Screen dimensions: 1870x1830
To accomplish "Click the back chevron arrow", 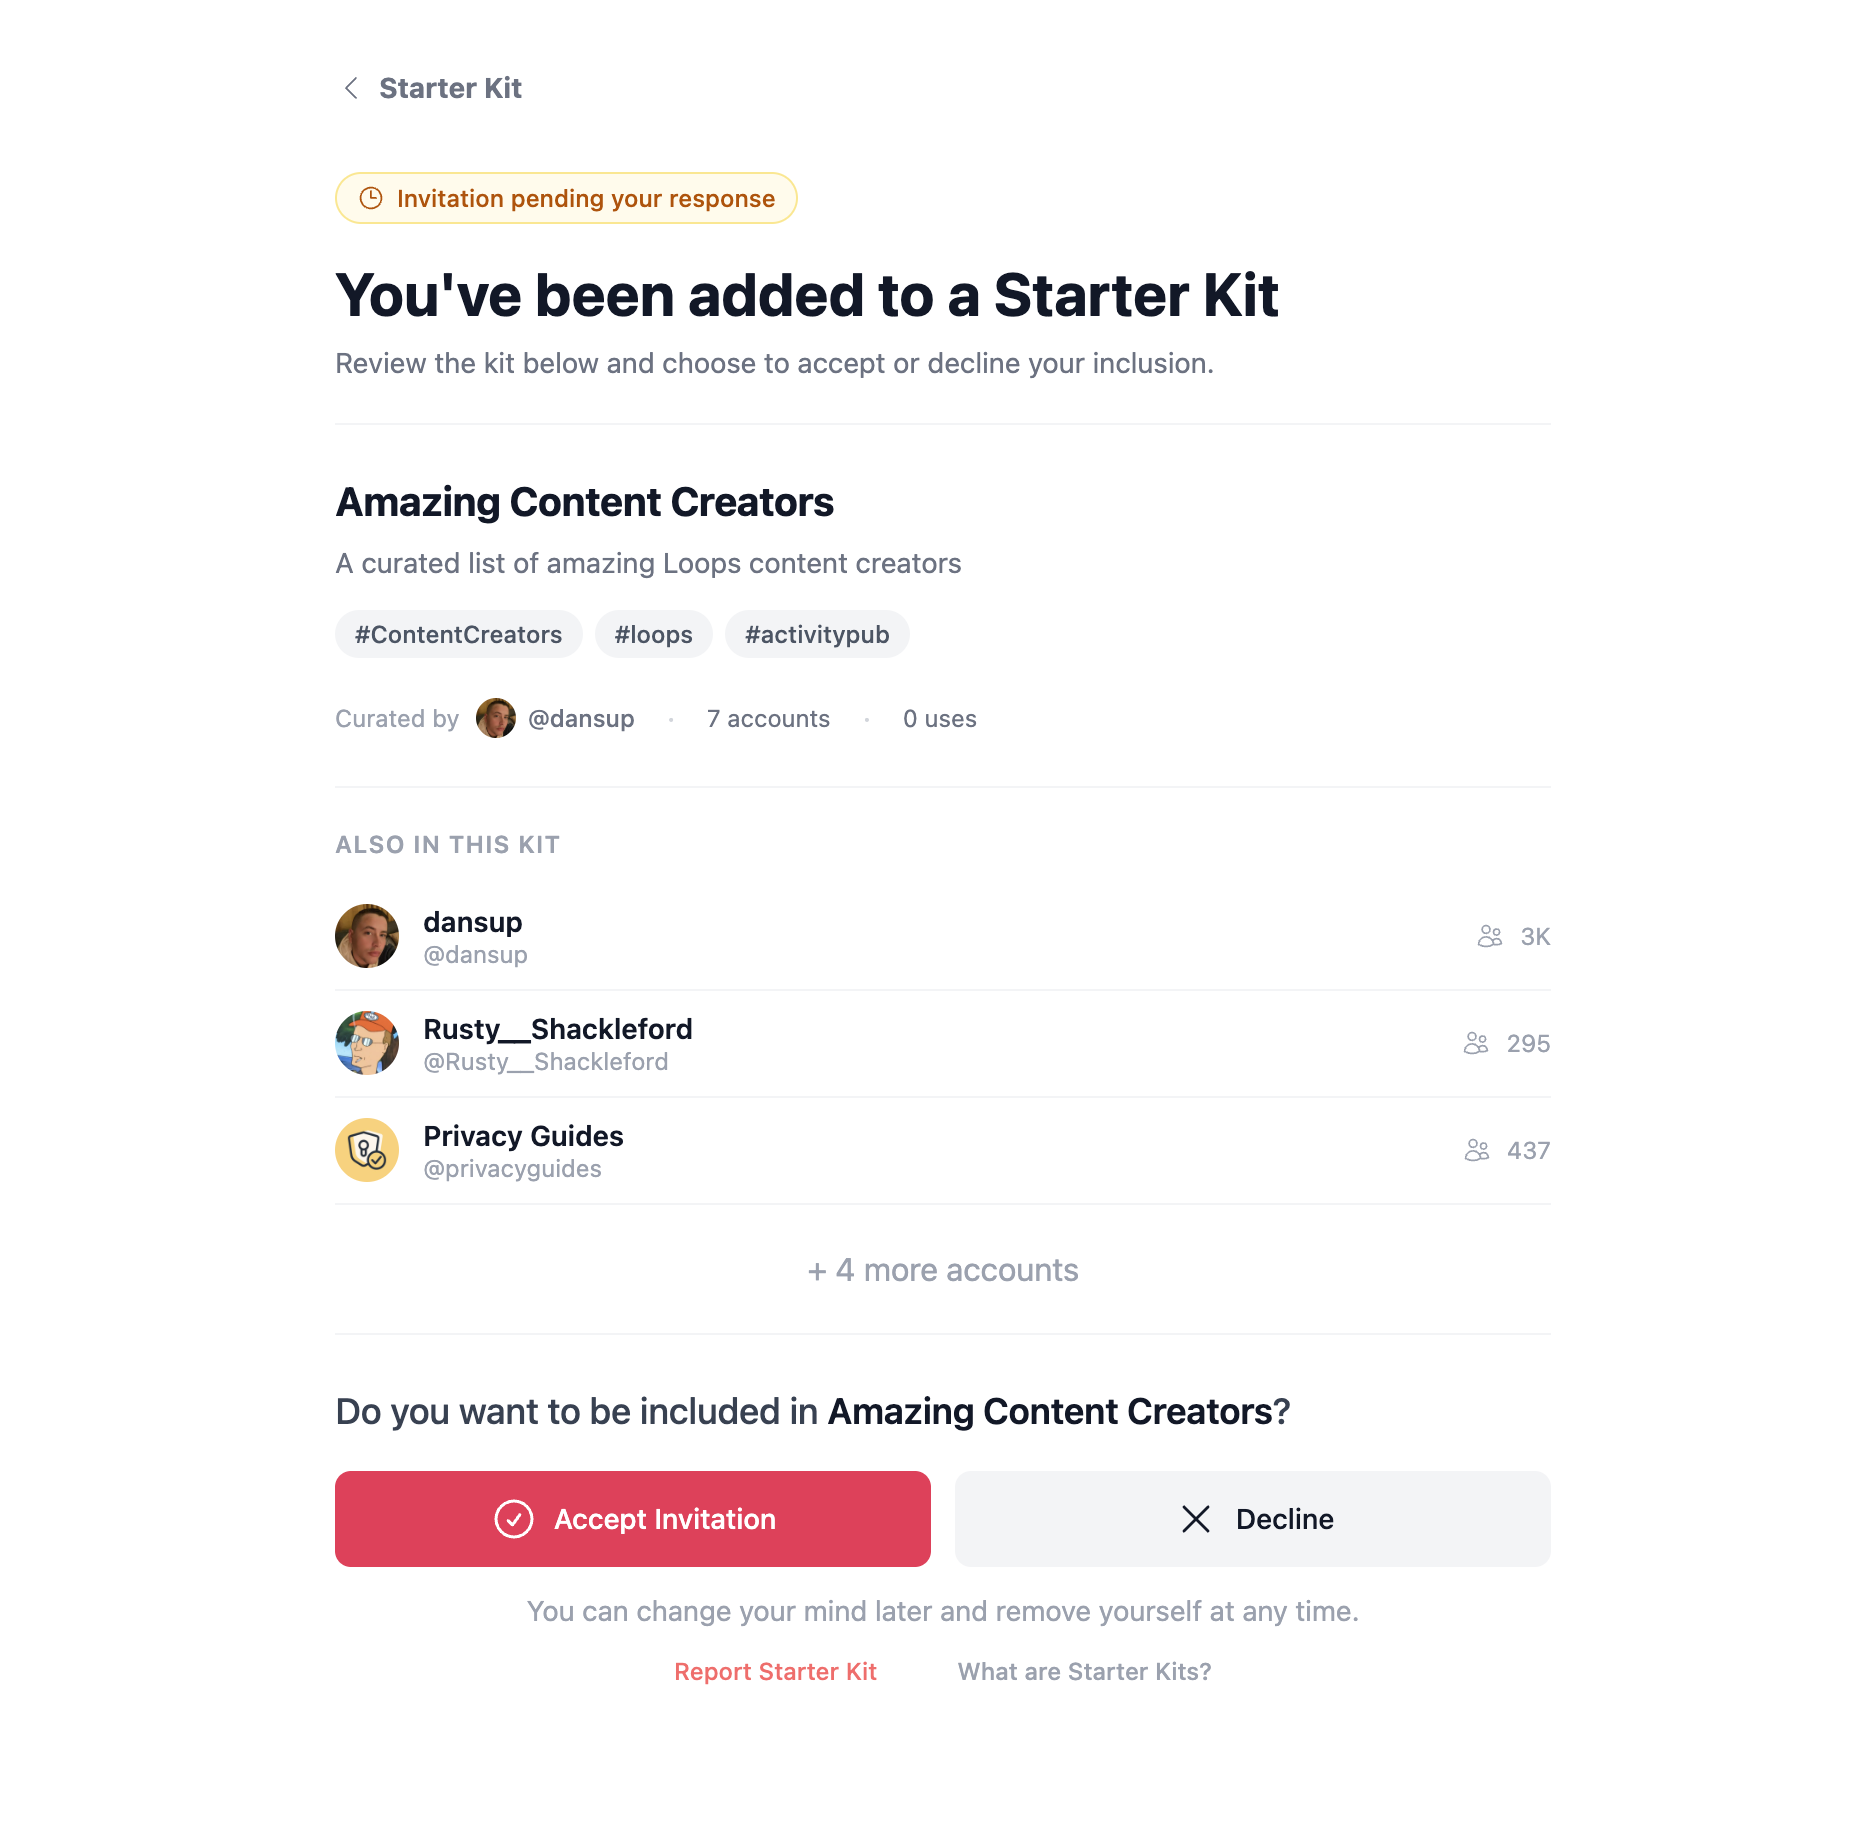I will (x=351, y=88).
